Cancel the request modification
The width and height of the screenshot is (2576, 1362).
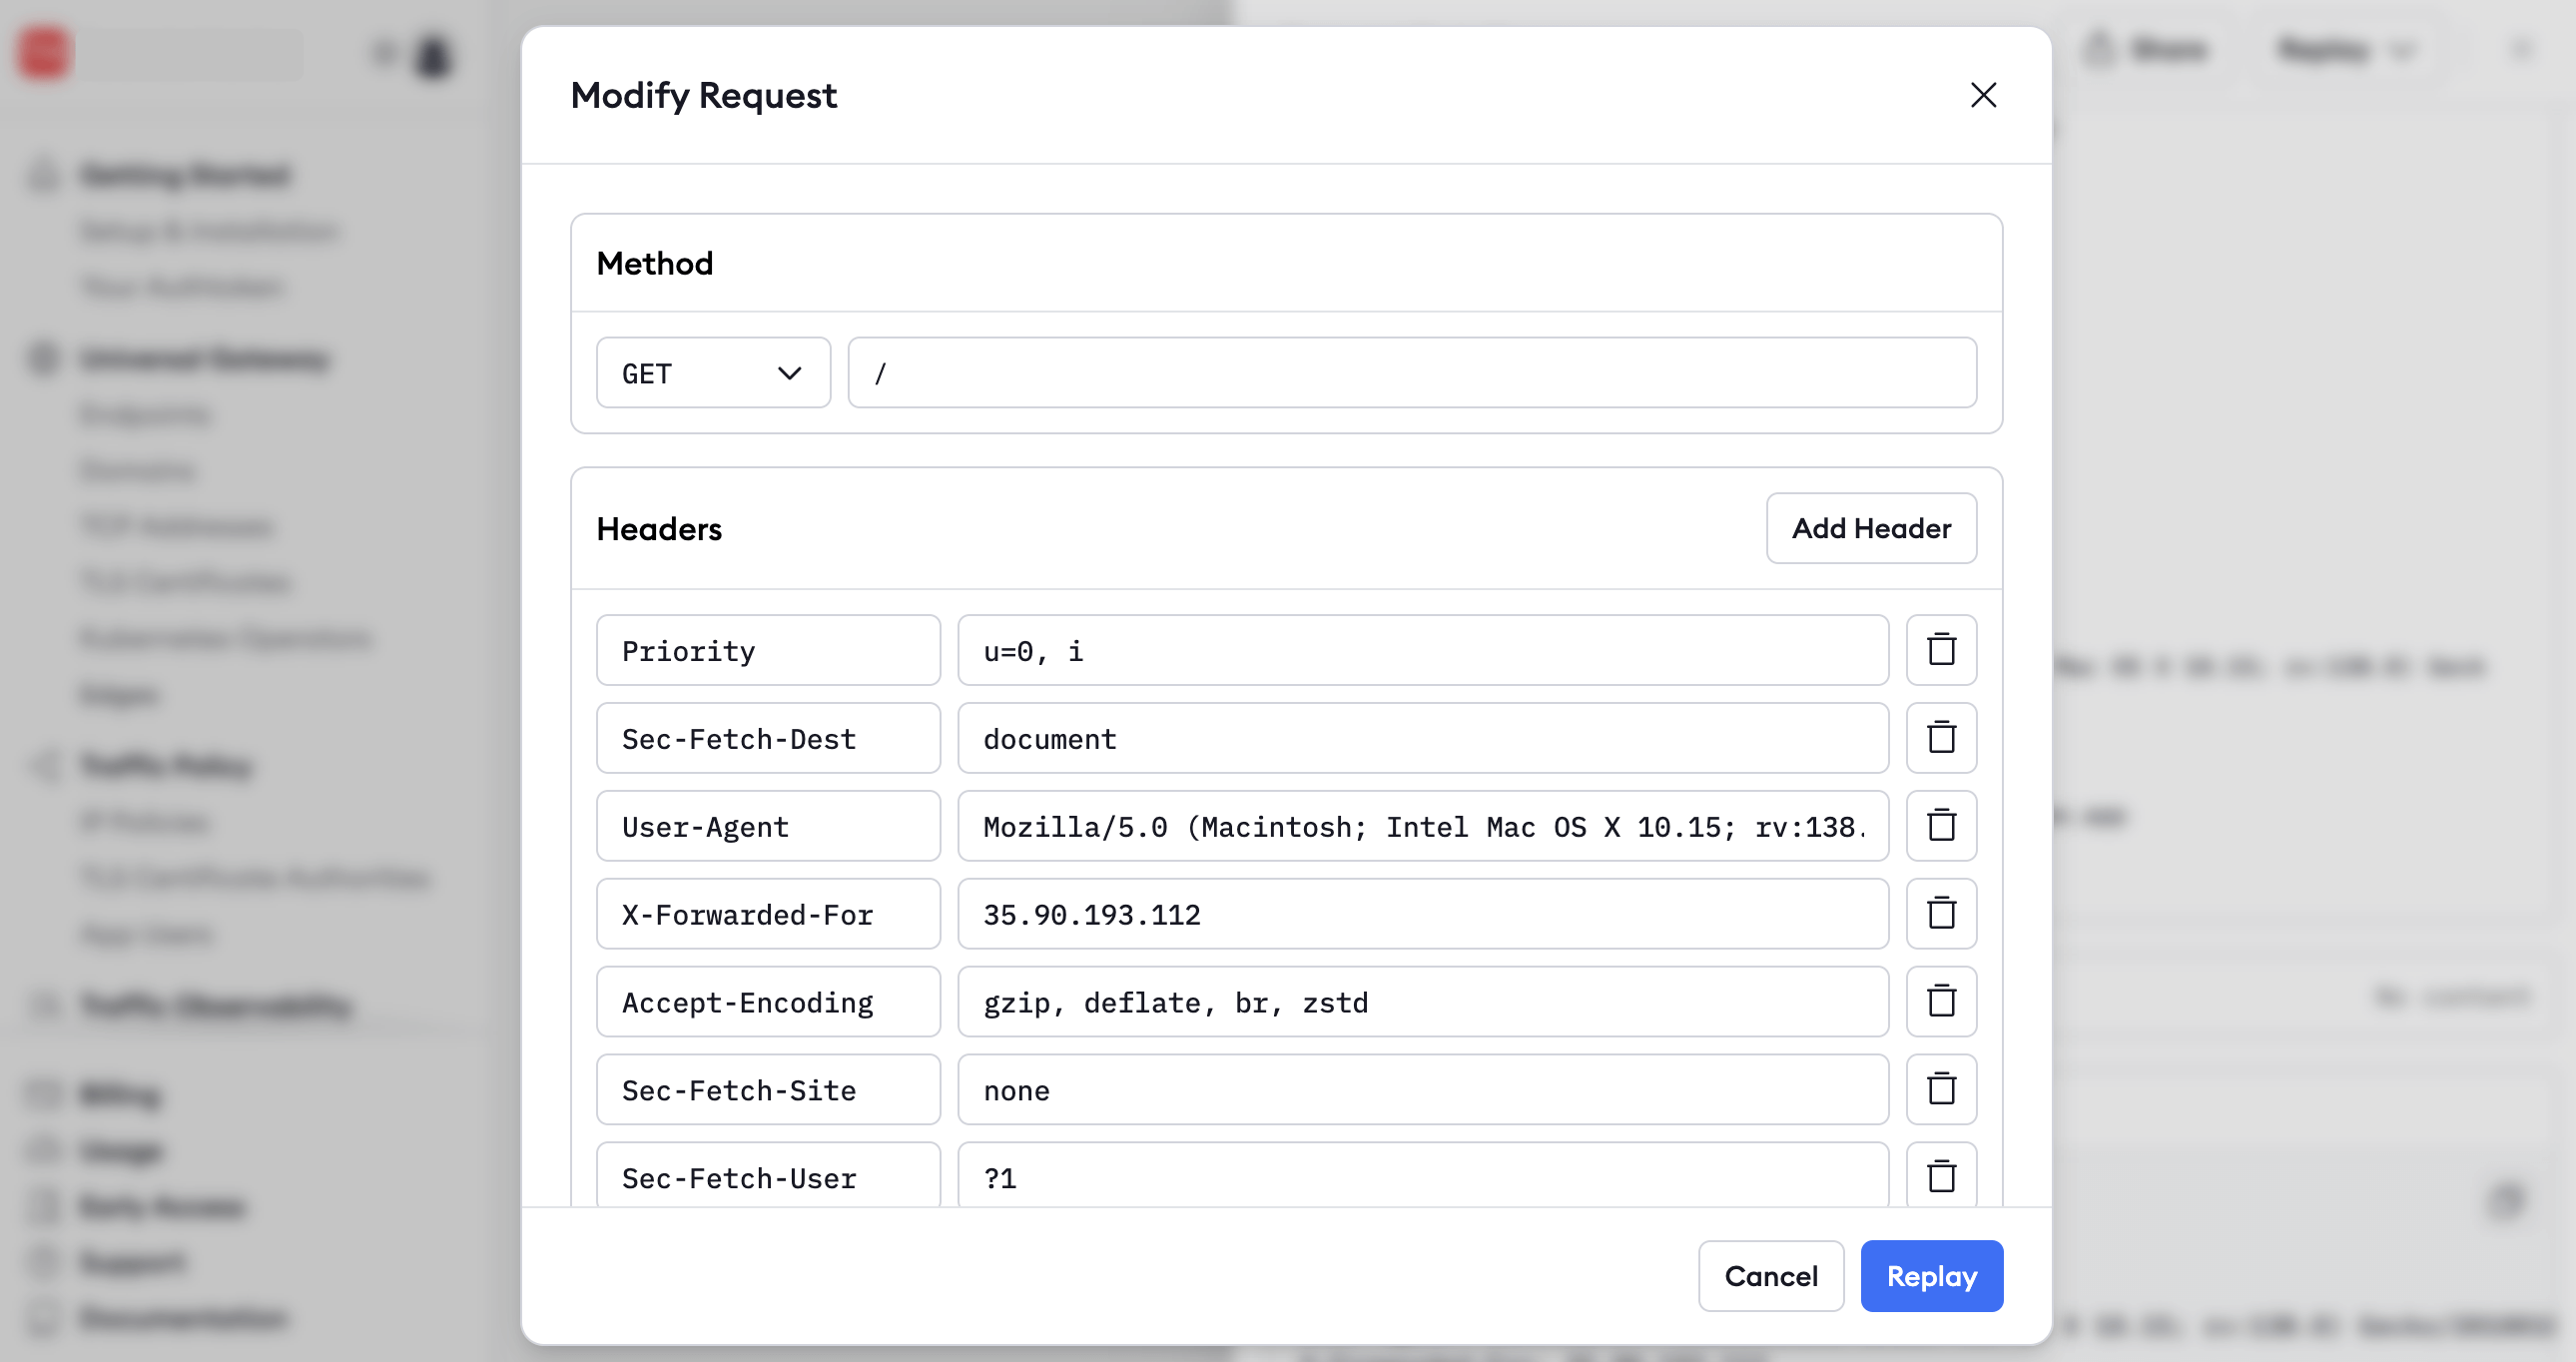pos(1770,1276)
